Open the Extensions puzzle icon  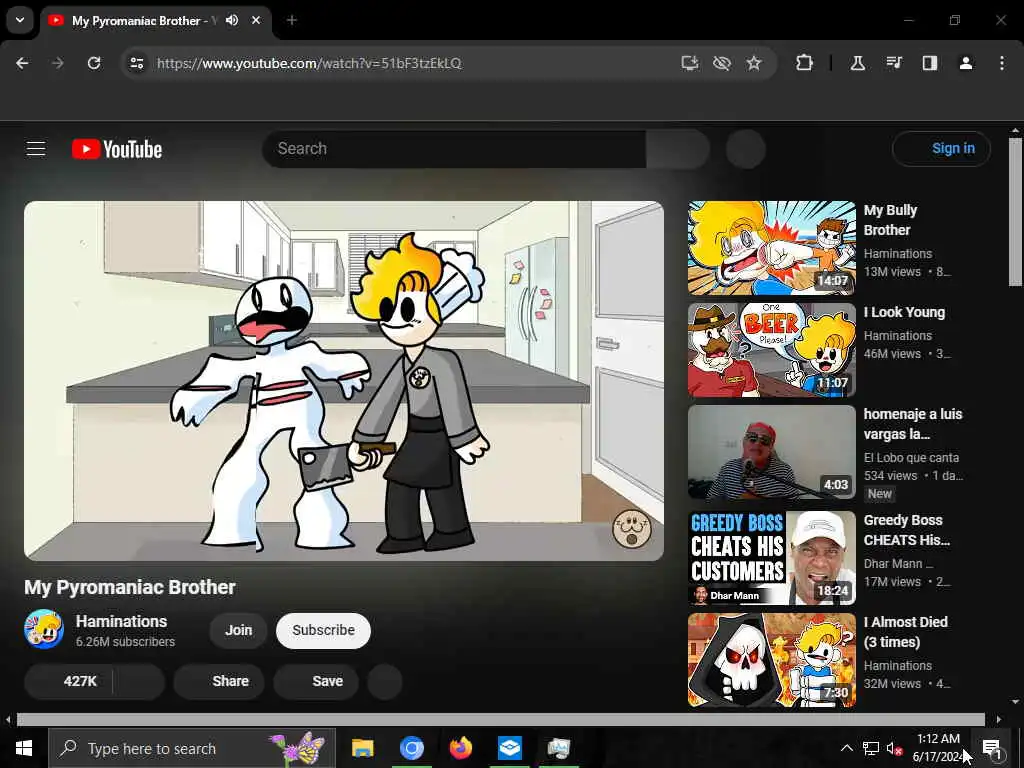[x=805, y=63]
